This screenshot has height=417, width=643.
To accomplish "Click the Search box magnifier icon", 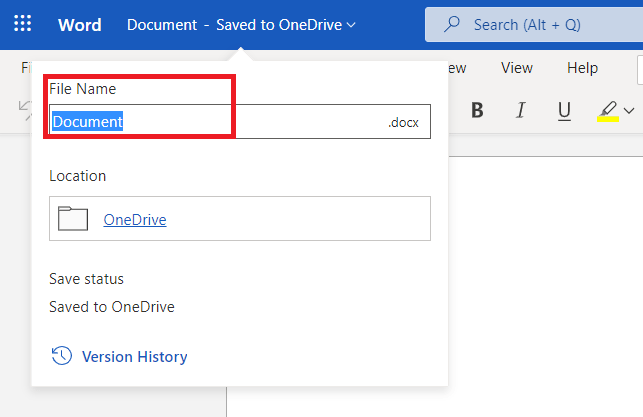I will click(x=452, y=24).
